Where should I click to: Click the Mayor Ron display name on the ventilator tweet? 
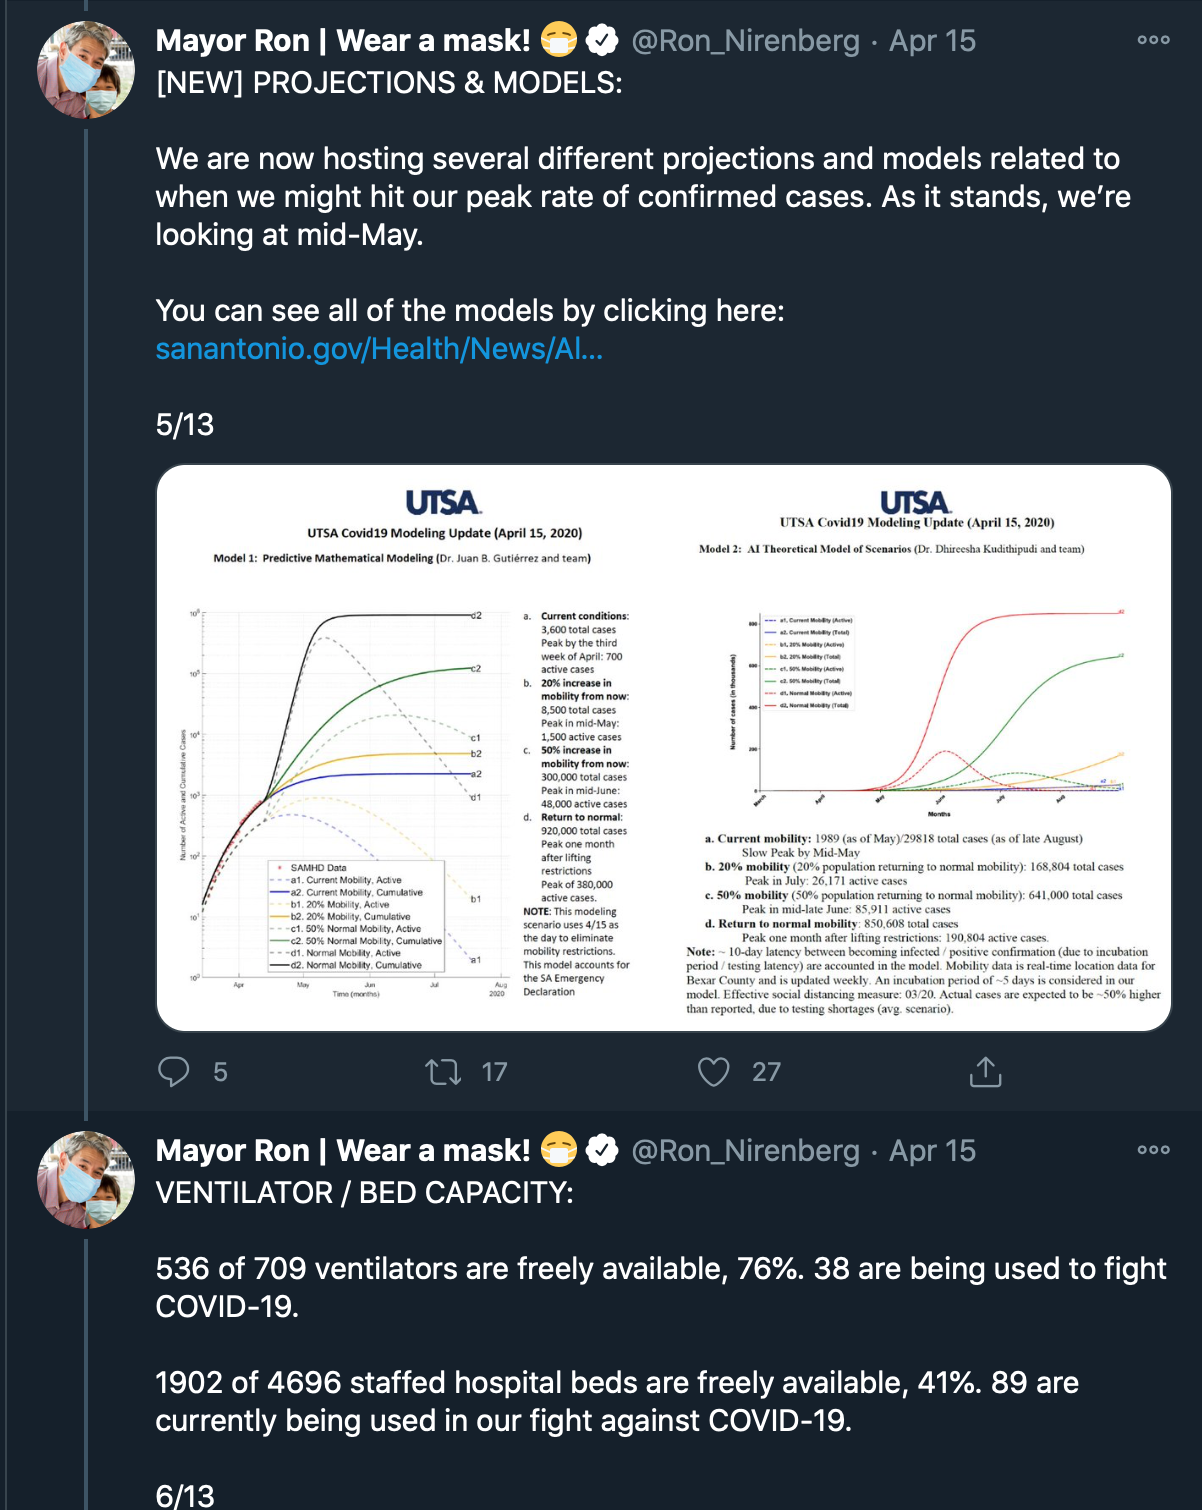coord(343,1151)
